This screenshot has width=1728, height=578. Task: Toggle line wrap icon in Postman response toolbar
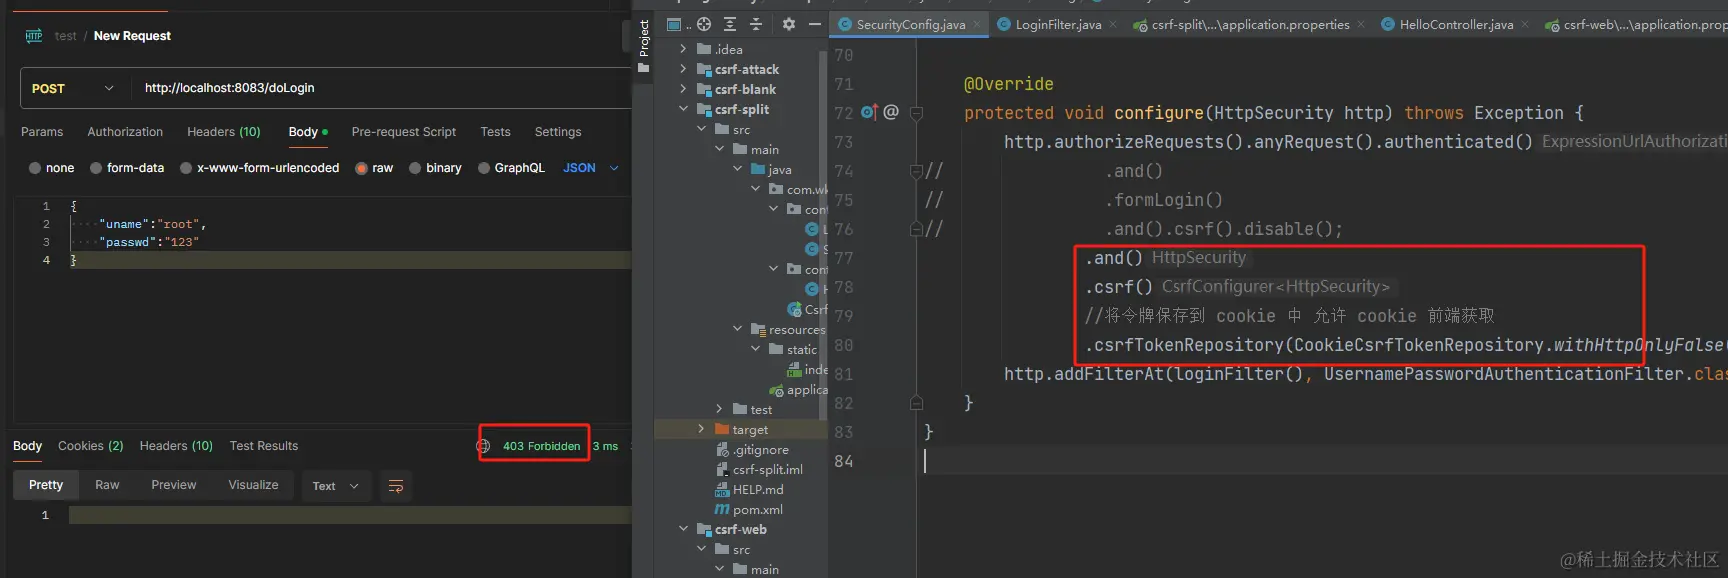tap(396, 486)
